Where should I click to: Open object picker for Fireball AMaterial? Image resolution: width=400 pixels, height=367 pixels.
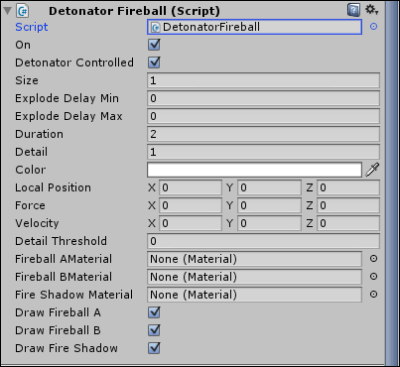click(373, 259)
